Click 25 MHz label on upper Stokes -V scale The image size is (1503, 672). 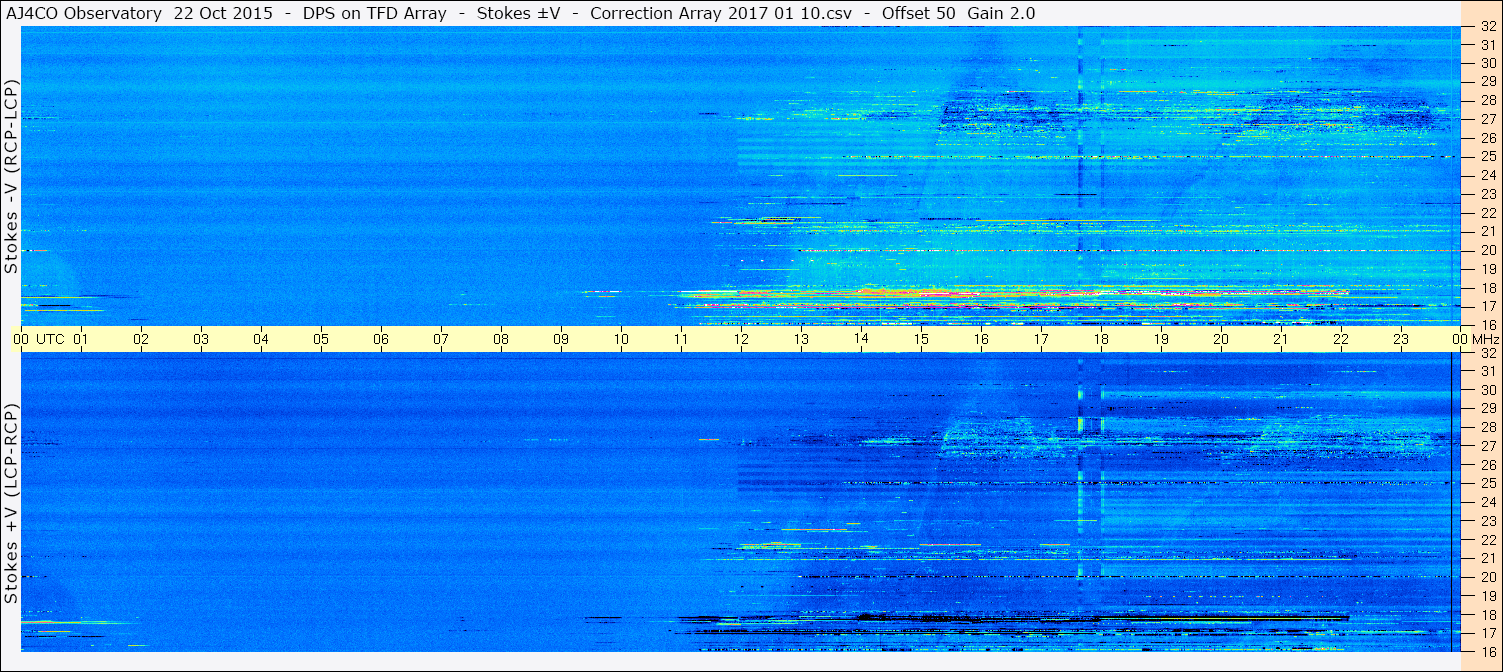(1488, 156)
